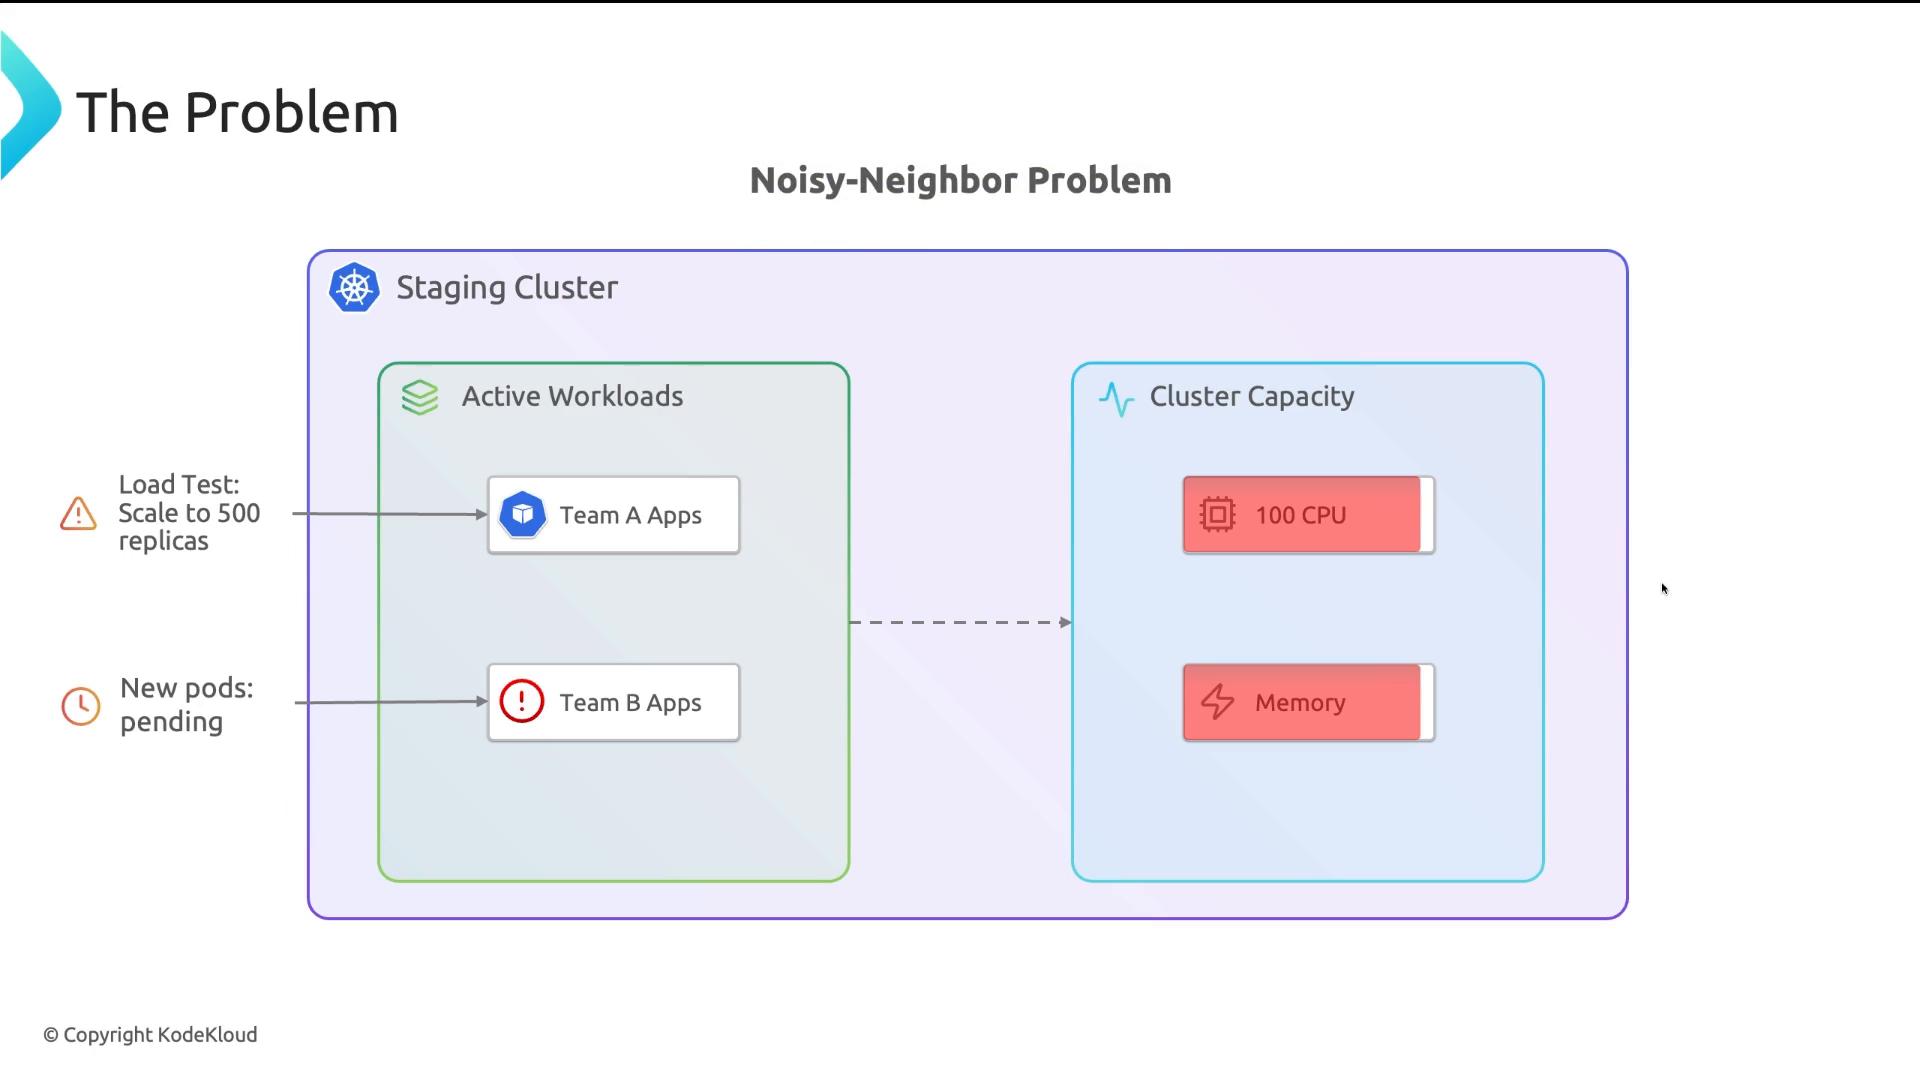Click the Memory capacity bar

coord(1309,702)
